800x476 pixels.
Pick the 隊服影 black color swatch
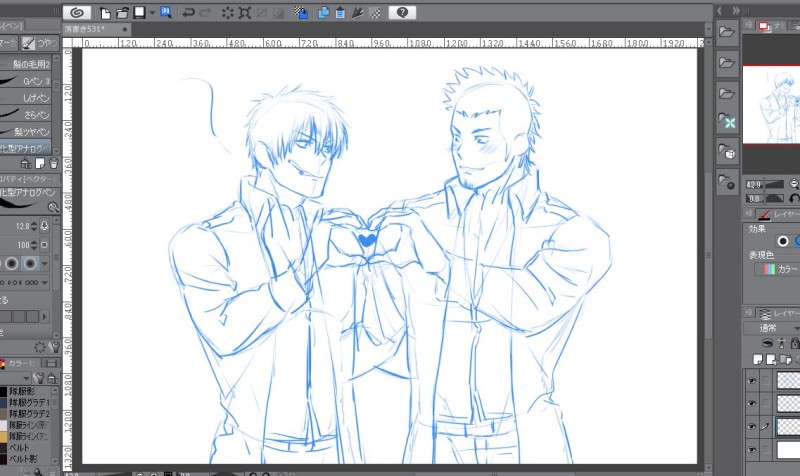tap(3, 392)
